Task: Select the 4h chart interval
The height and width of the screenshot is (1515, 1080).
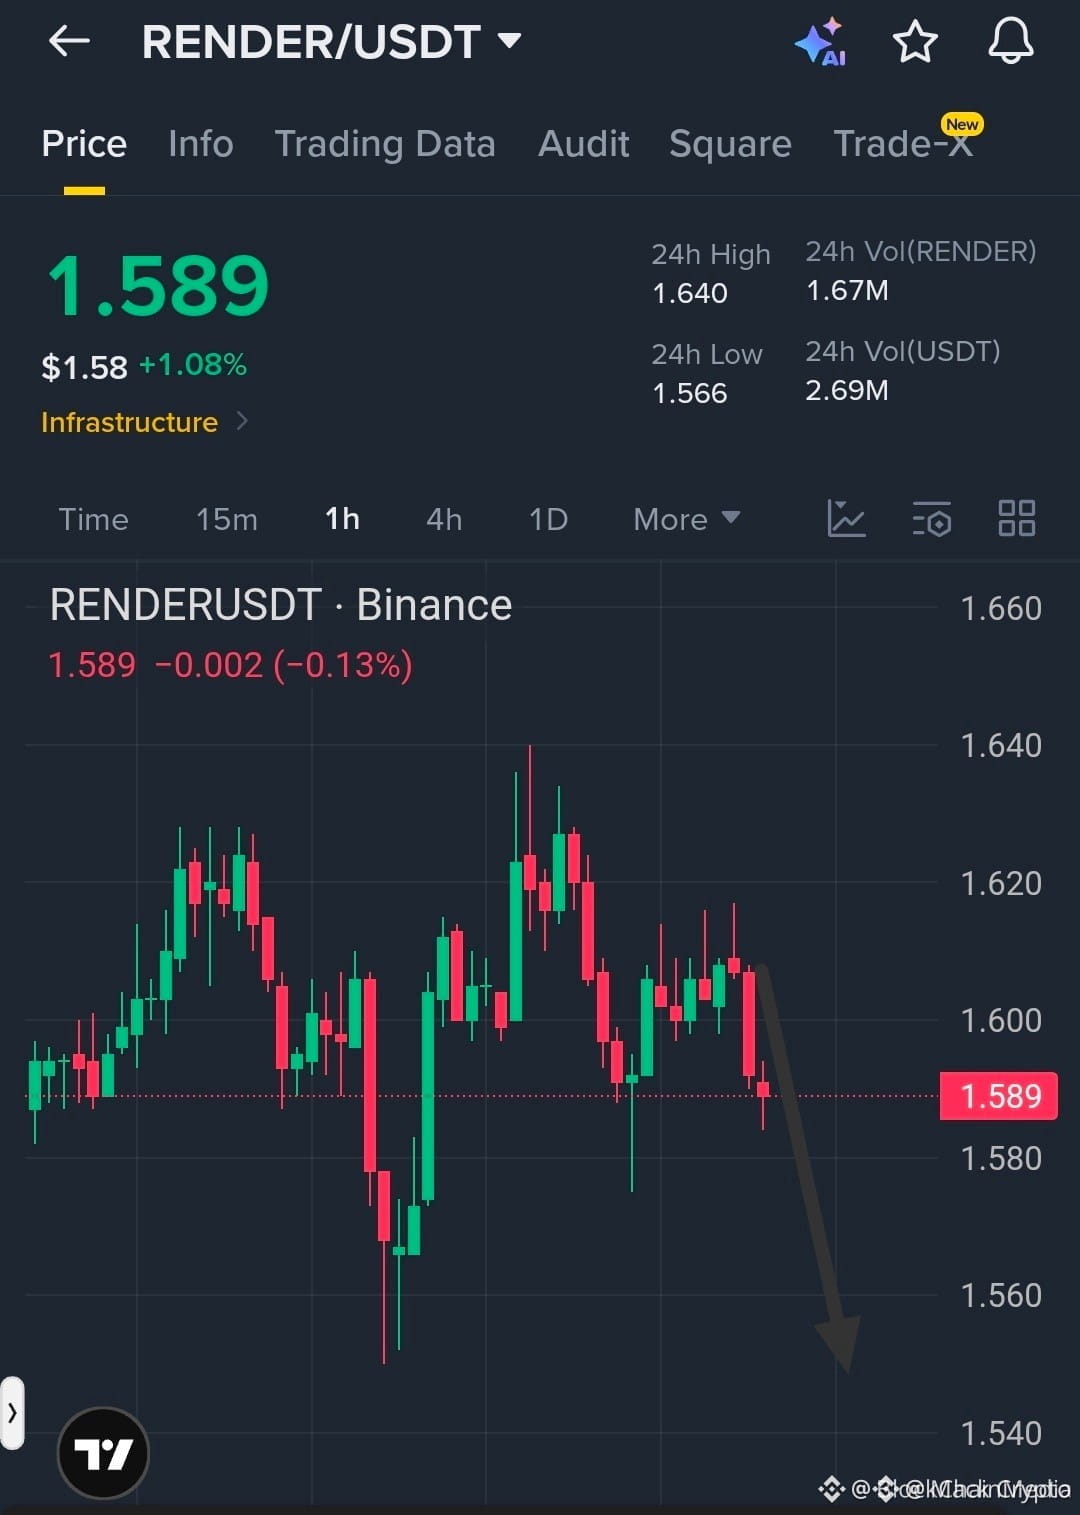Action: coord(444,519)
